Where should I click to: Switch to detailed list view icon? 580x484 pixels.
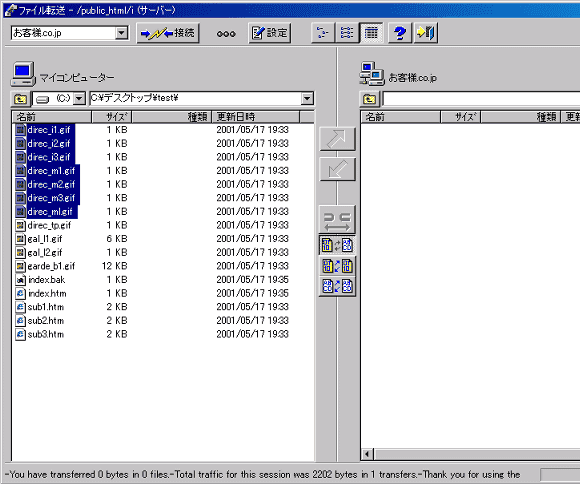click(x=371, y=33)
